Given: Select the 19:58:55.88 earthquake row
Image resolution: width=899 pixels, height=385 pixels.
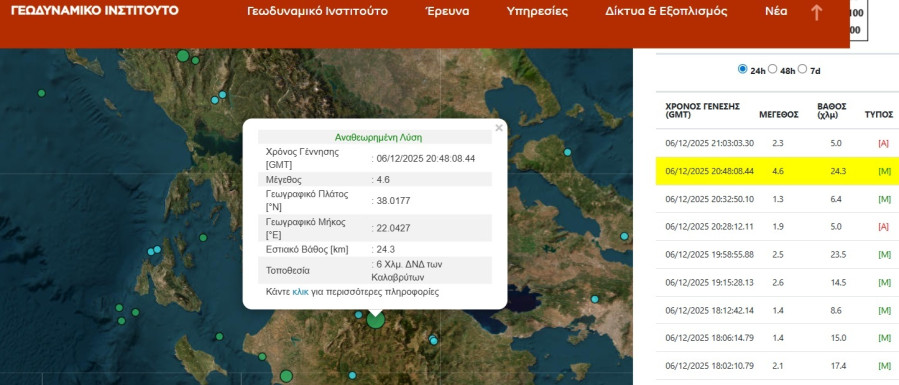Looking at the screenshot, I should [x=777, y=254].
